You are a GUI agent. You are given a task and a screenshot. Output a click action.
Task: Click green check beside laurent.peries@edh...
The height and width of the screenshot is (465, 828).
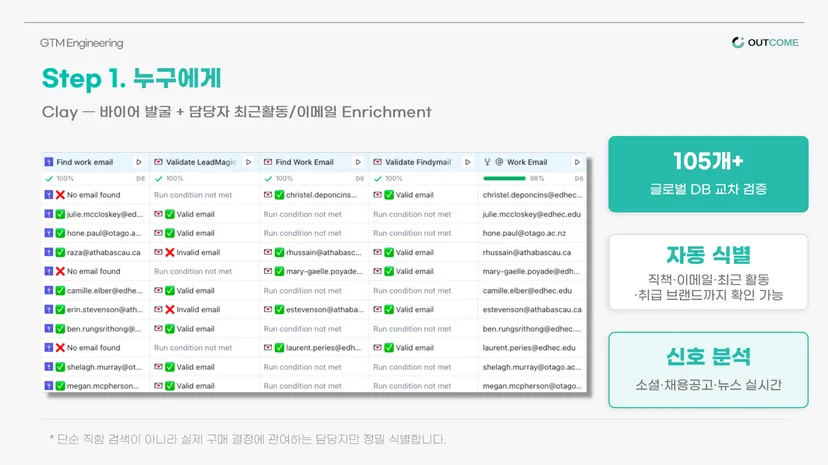click(279, 348)
